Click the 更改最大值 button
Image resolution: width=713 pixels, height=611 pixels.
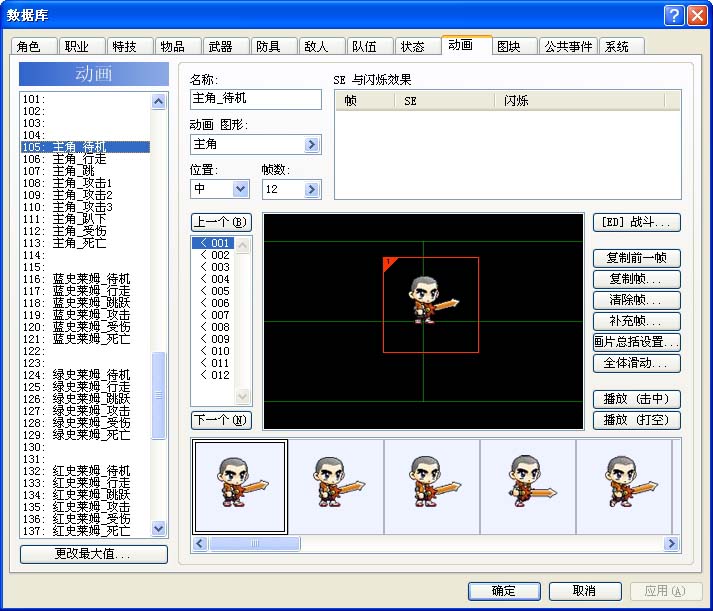[94, 554]
